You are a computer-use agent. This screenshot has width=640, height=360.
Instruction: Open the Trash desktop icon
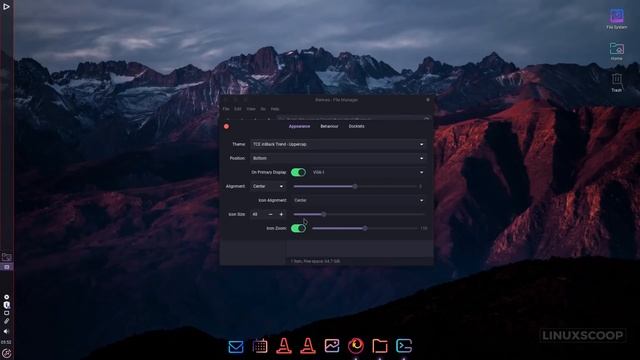pos(617,82)
